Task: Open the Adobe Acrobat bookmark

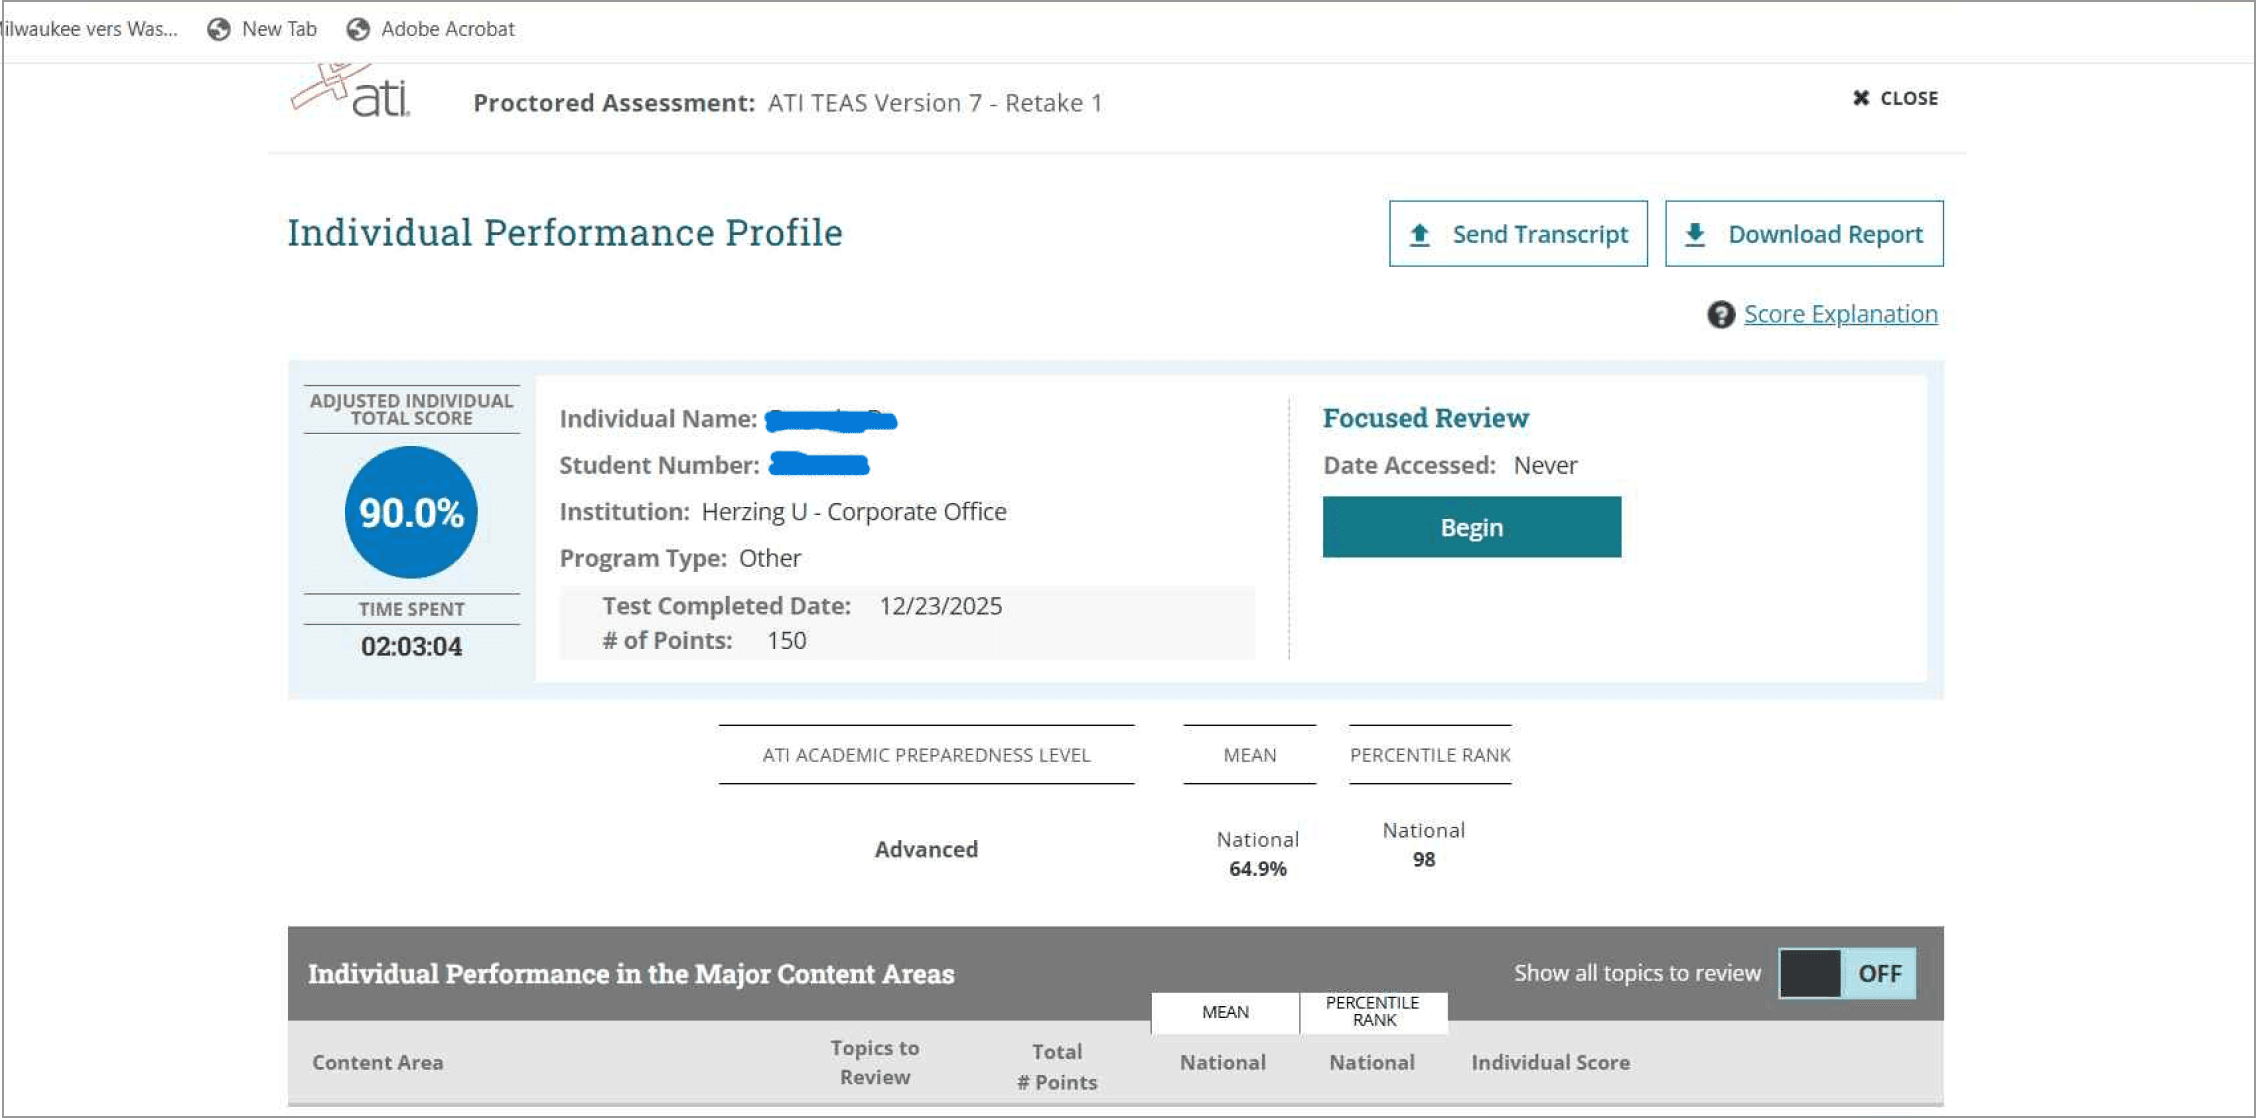Action: (x=447, y=29)
